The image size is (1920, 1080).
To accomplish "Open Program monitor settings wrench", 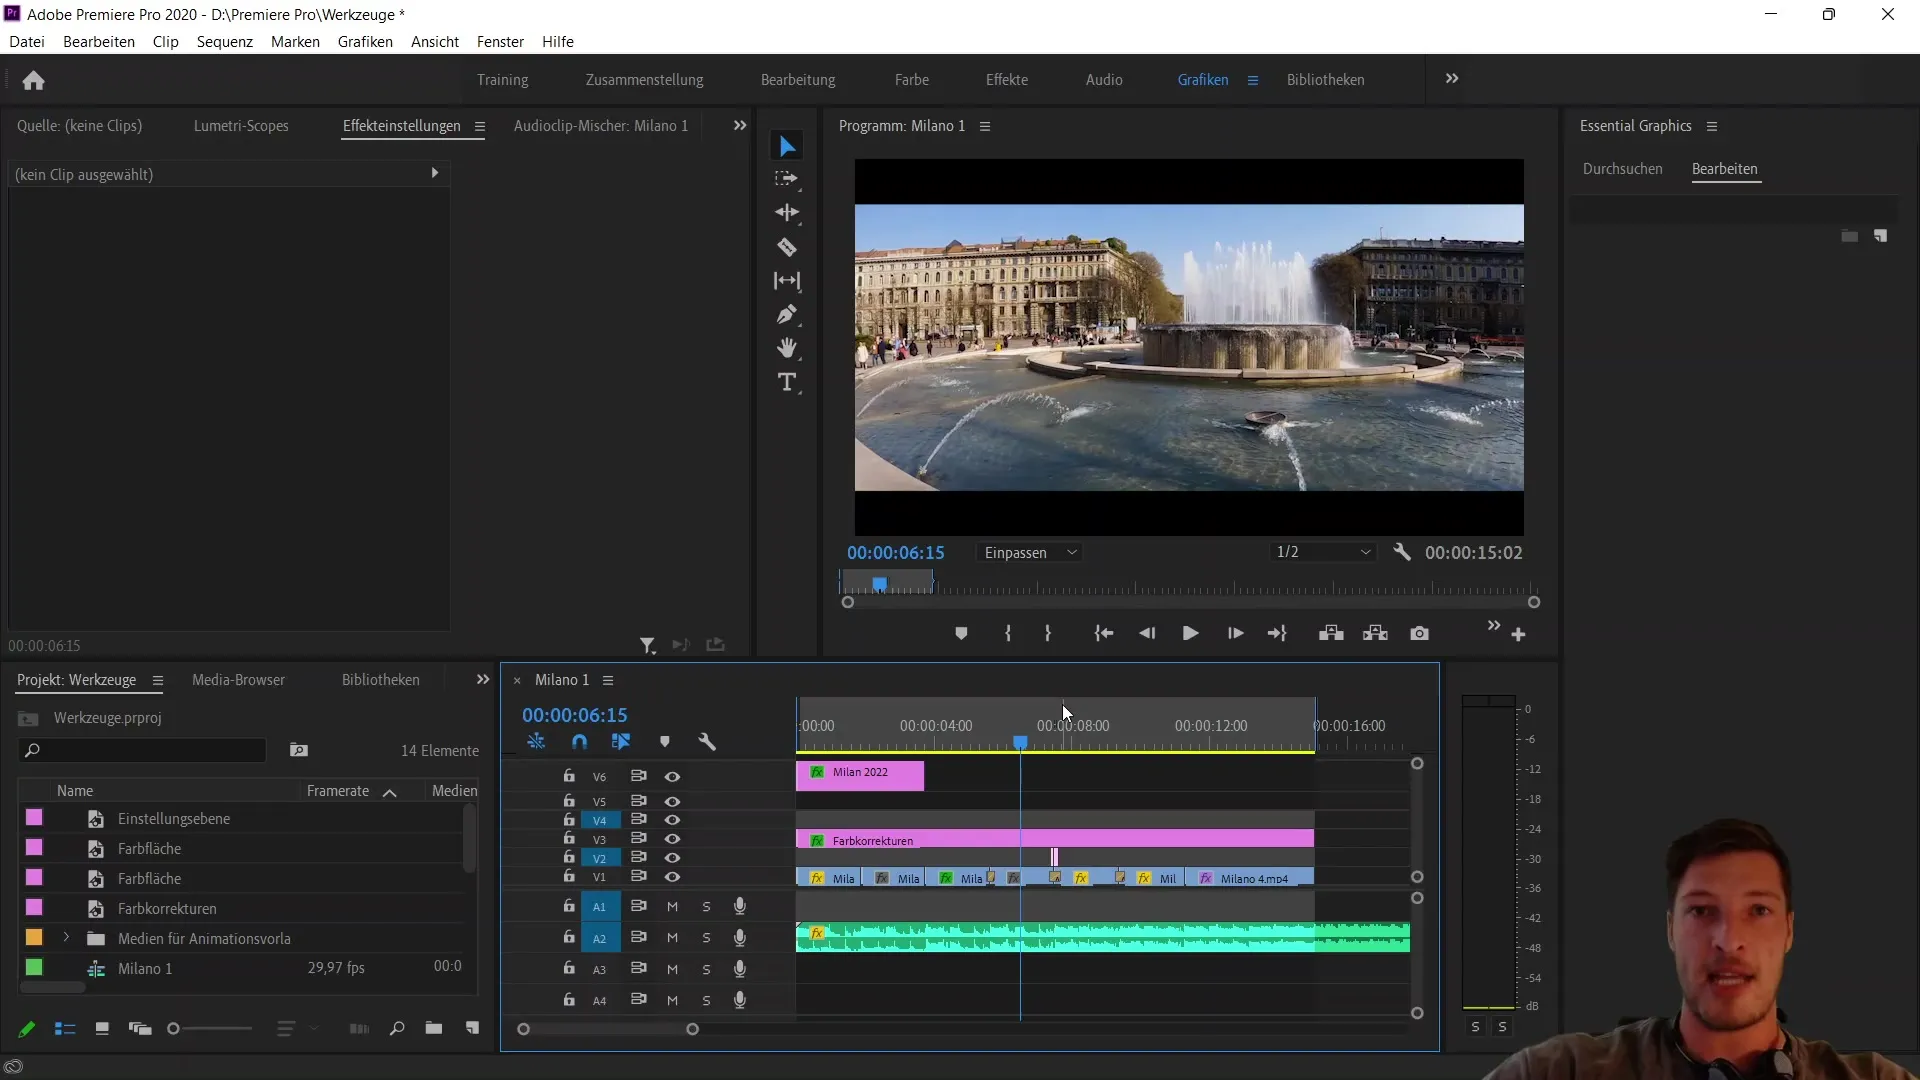I will tap(1402, 552).
